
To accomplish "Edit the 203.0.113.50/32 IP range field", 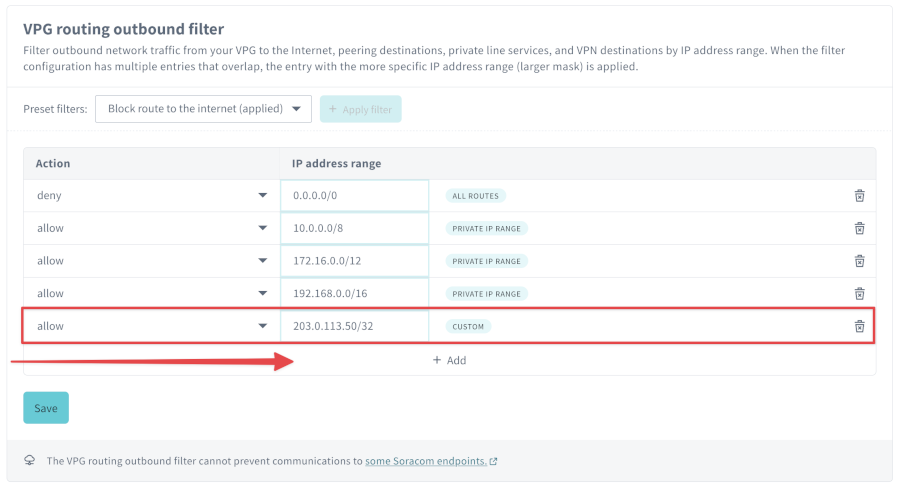I will (355, 326).
